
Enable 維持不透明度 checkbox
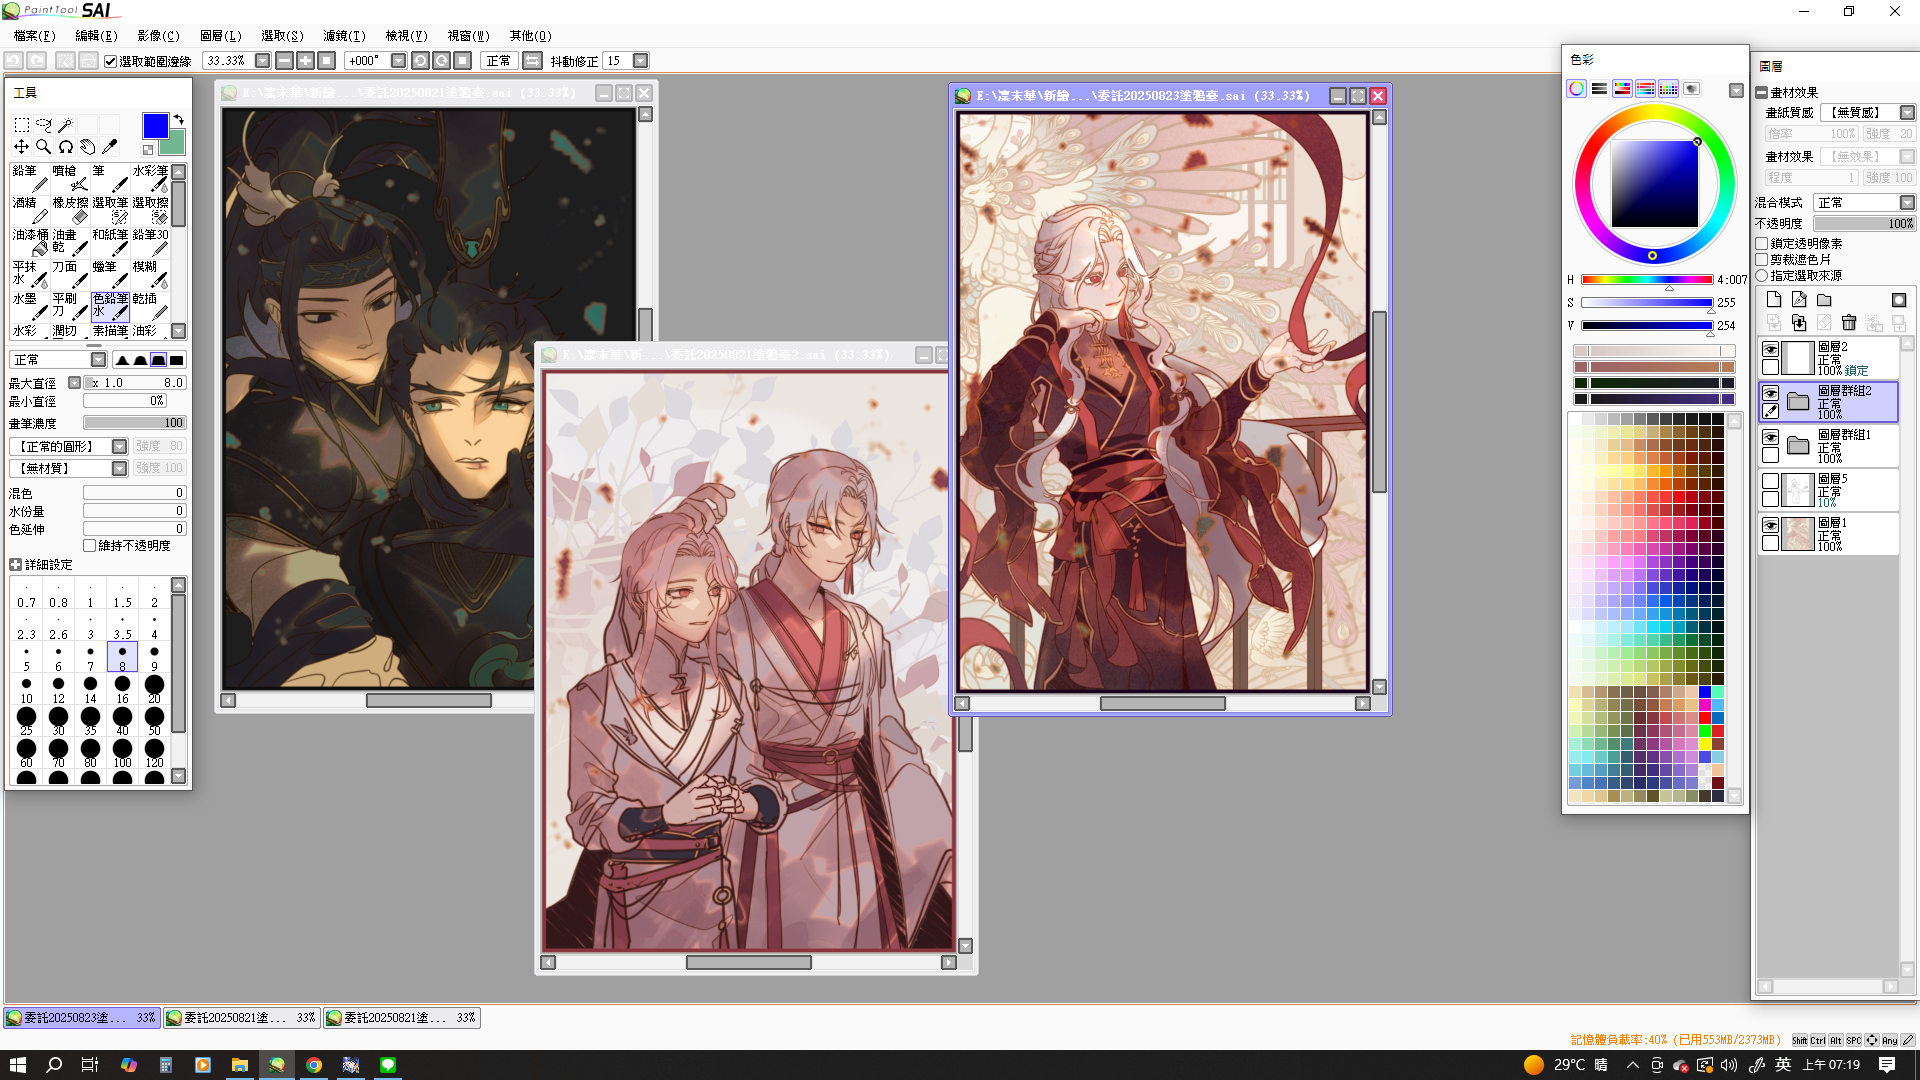[90, 546]
